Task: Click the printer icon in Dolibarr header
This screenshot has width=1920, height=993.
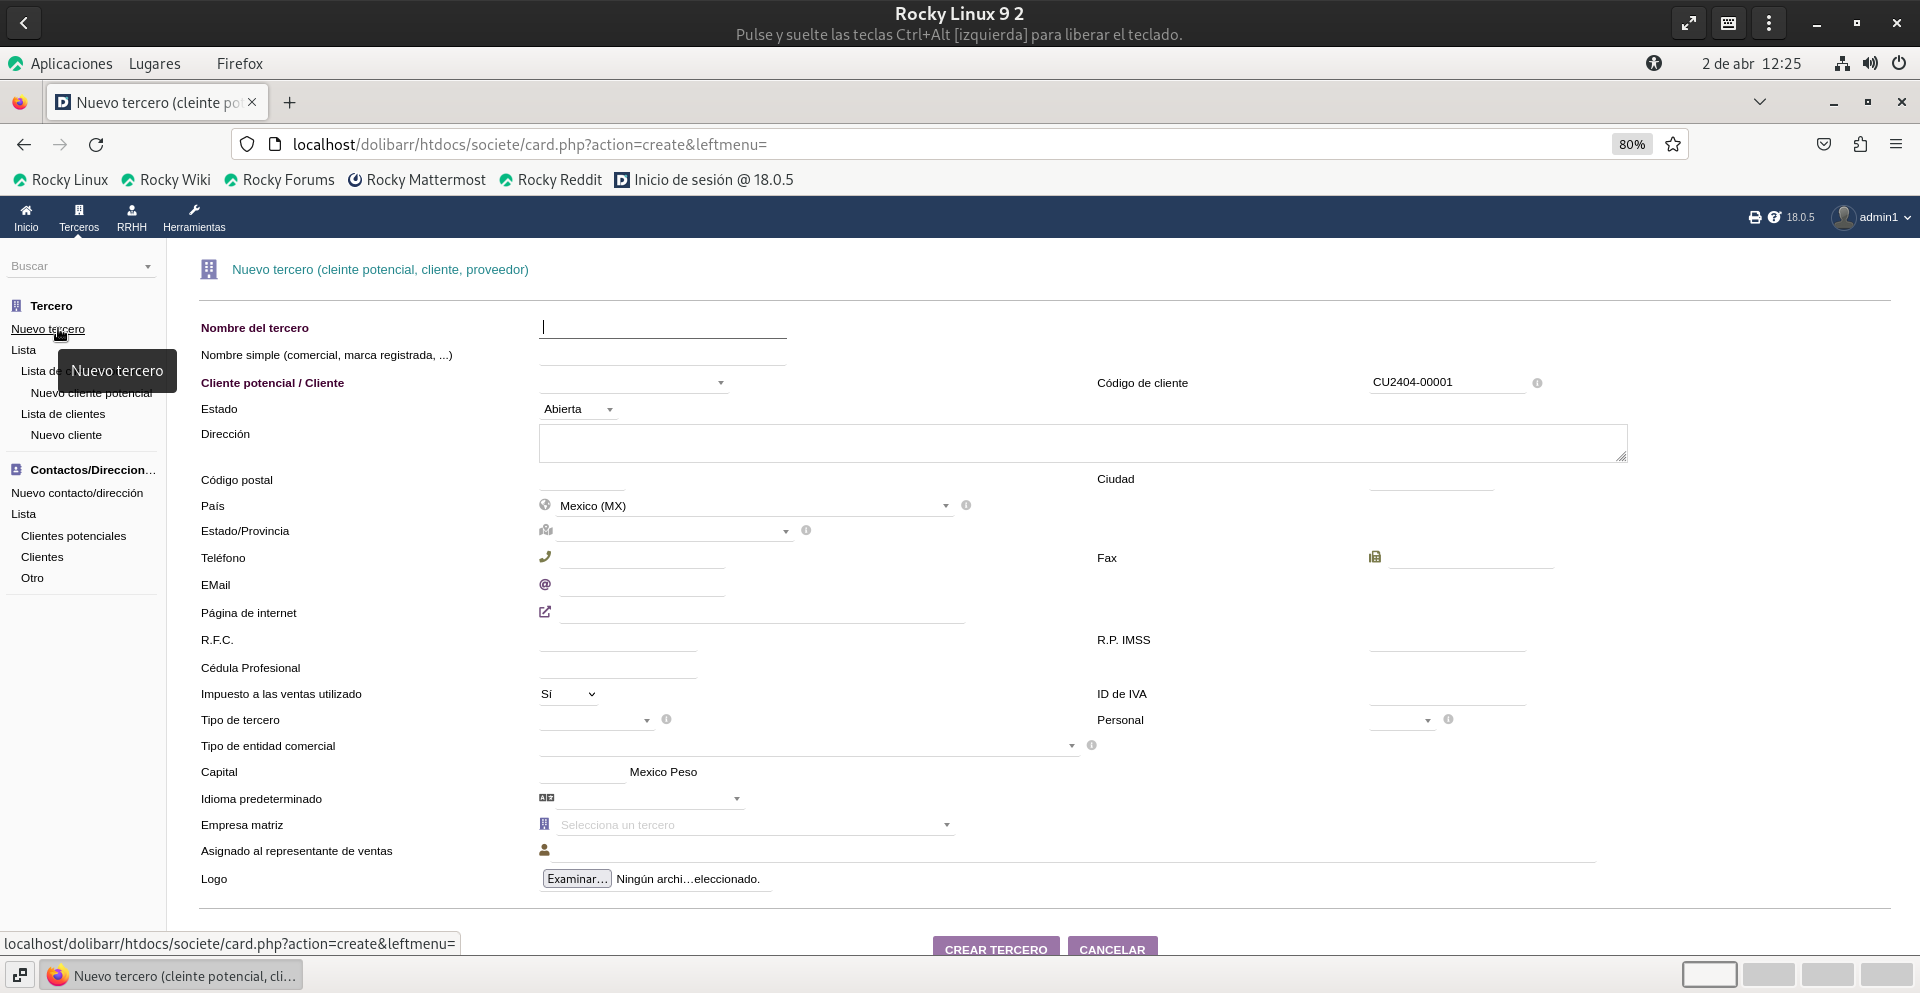Action: [1754, 217]
